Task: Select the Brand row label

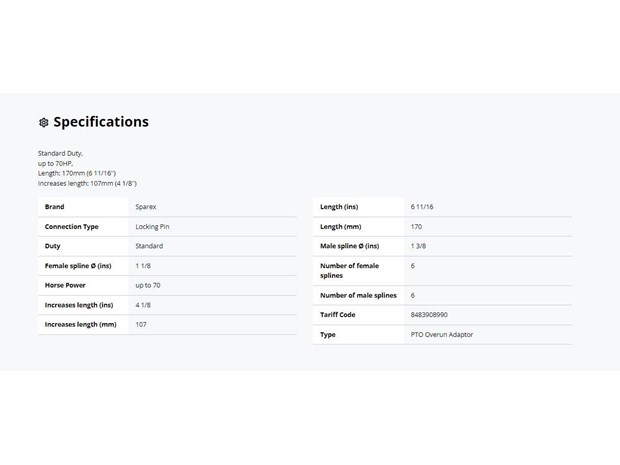Action: pyautogui.click(x=55, y=207)
